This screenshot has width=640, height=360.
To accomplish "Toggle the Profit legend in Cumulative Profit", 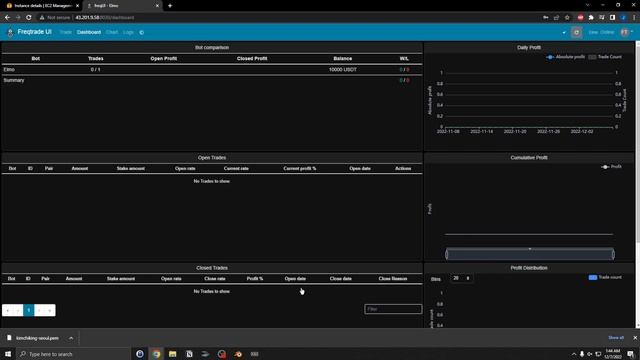I will click(x=611, y=167).
